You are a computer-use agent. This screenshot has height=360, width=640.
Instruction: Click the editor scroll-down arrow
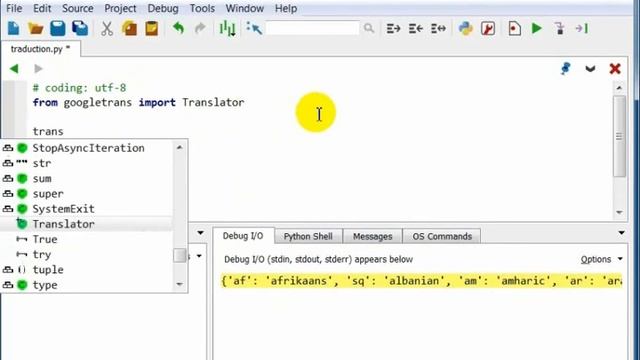[x=619, y=212]
